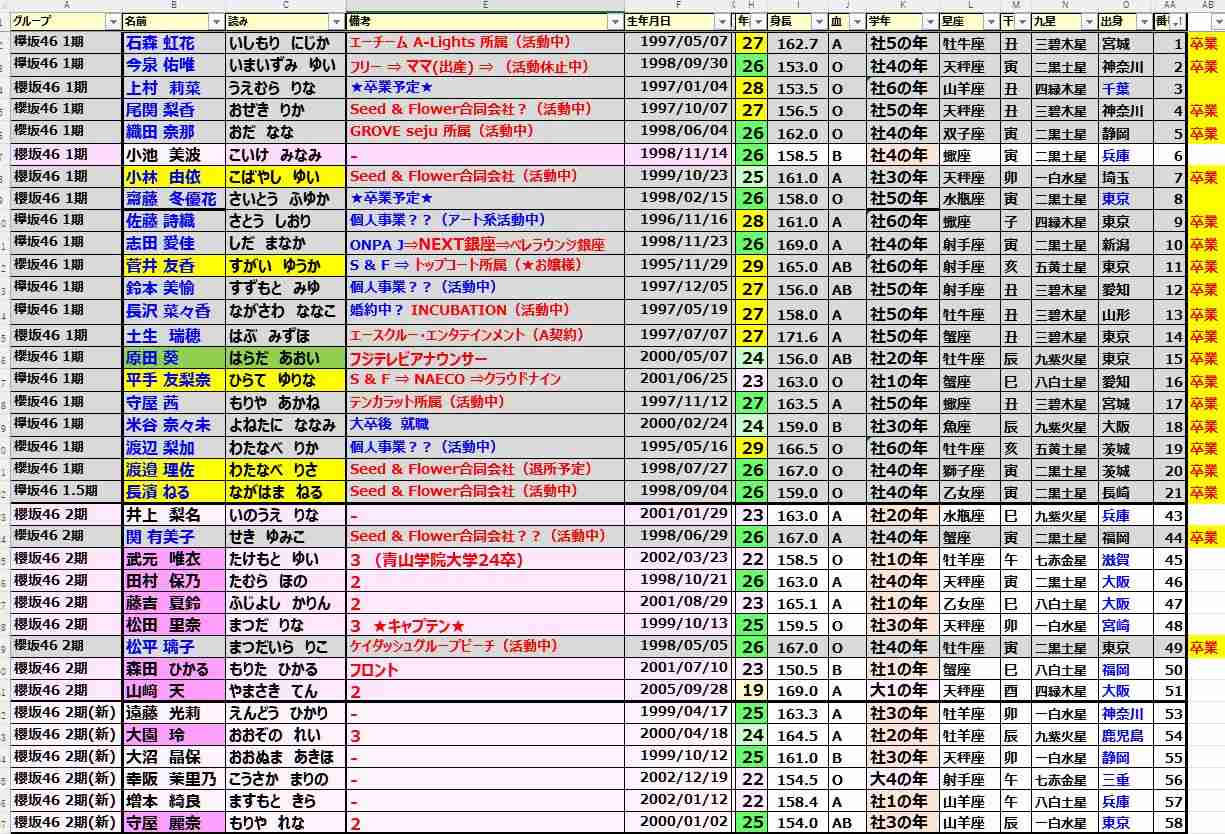1225x834 pixels.
Task: Click the height value 171.6
Action: [798, 336]
